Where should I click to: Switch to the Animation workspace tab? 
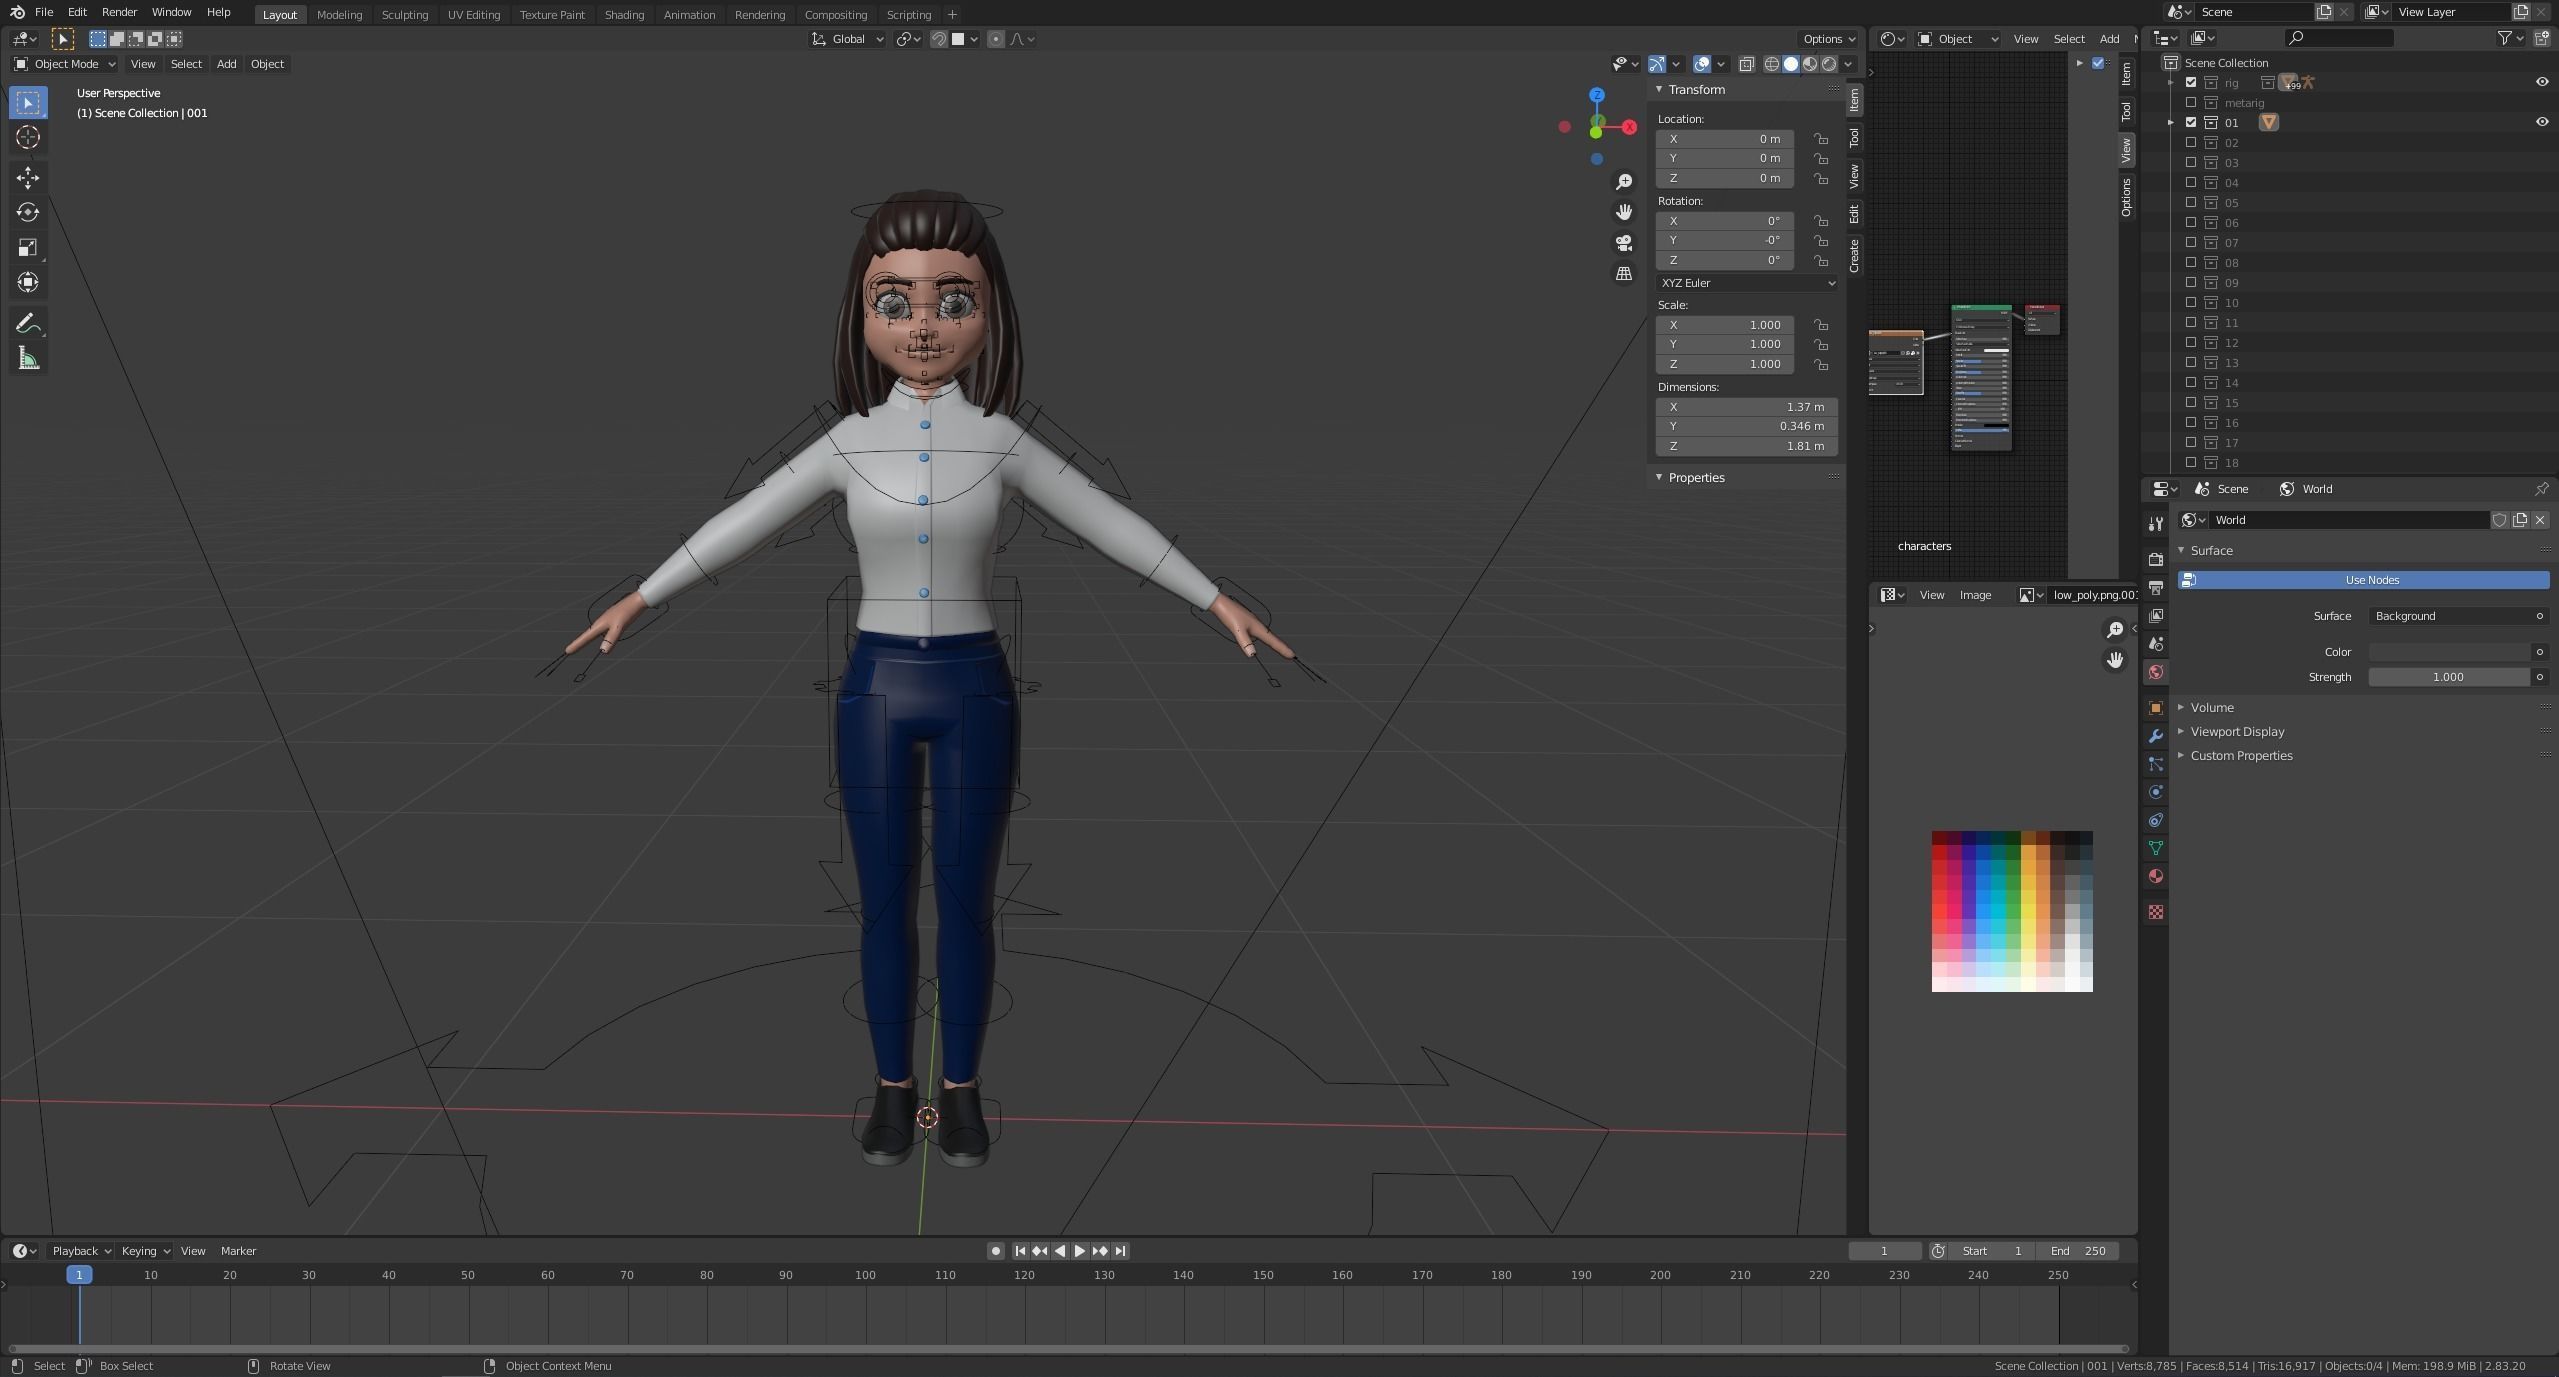coord(689,14)
